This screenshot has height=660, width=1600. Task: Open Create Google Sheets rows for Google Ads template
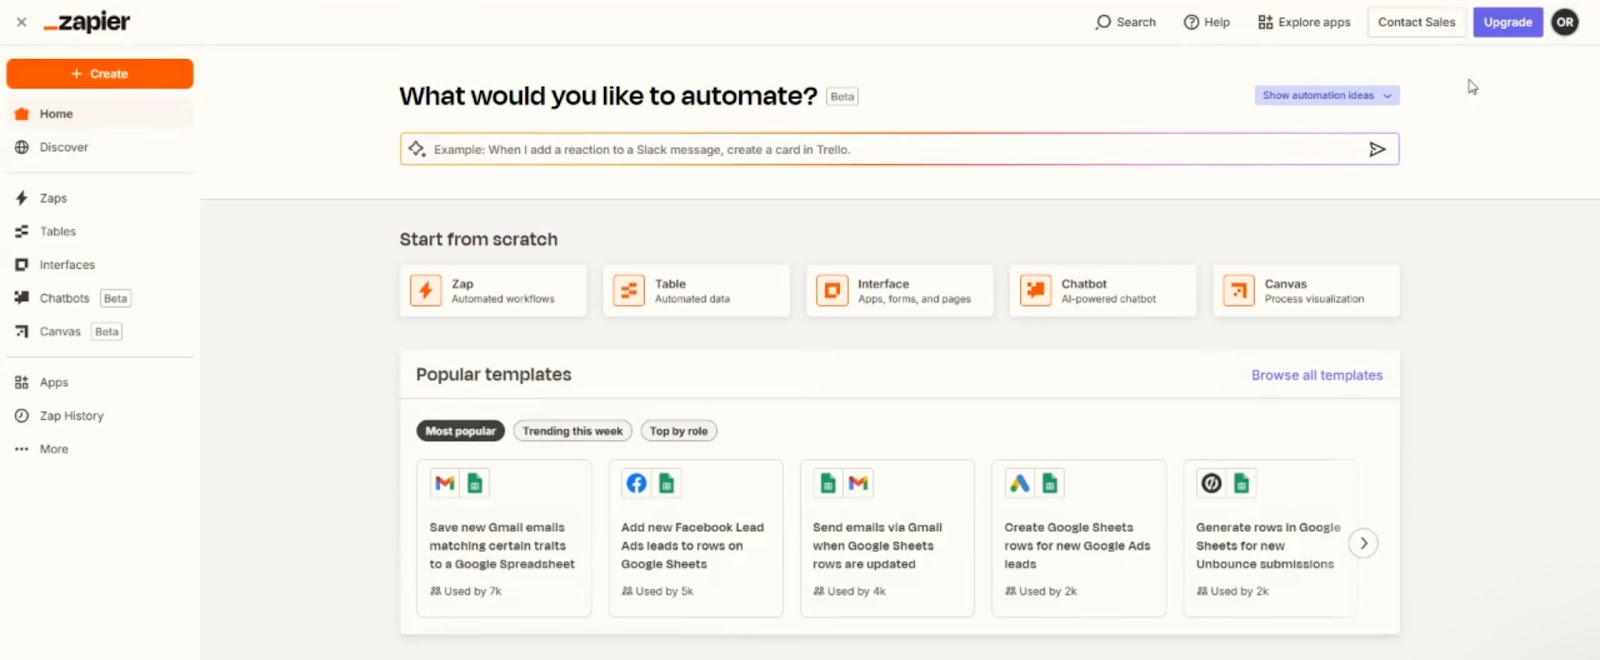pyautogui.click(x=1079, y=538)
